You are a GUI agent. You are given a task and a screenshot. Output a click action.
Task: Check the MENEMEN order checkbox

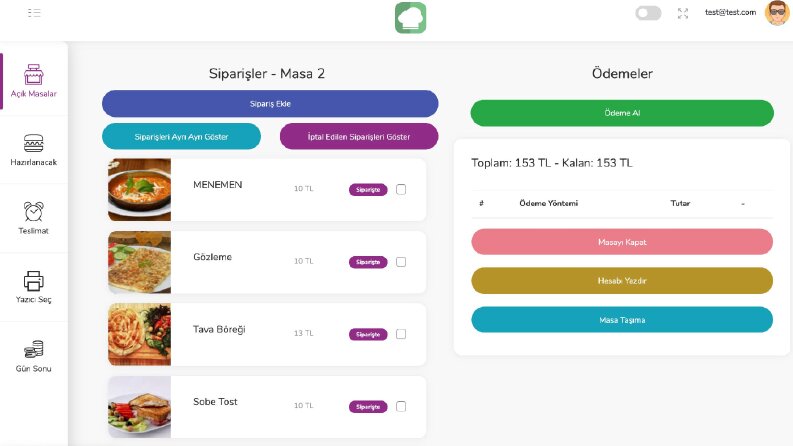401,190
